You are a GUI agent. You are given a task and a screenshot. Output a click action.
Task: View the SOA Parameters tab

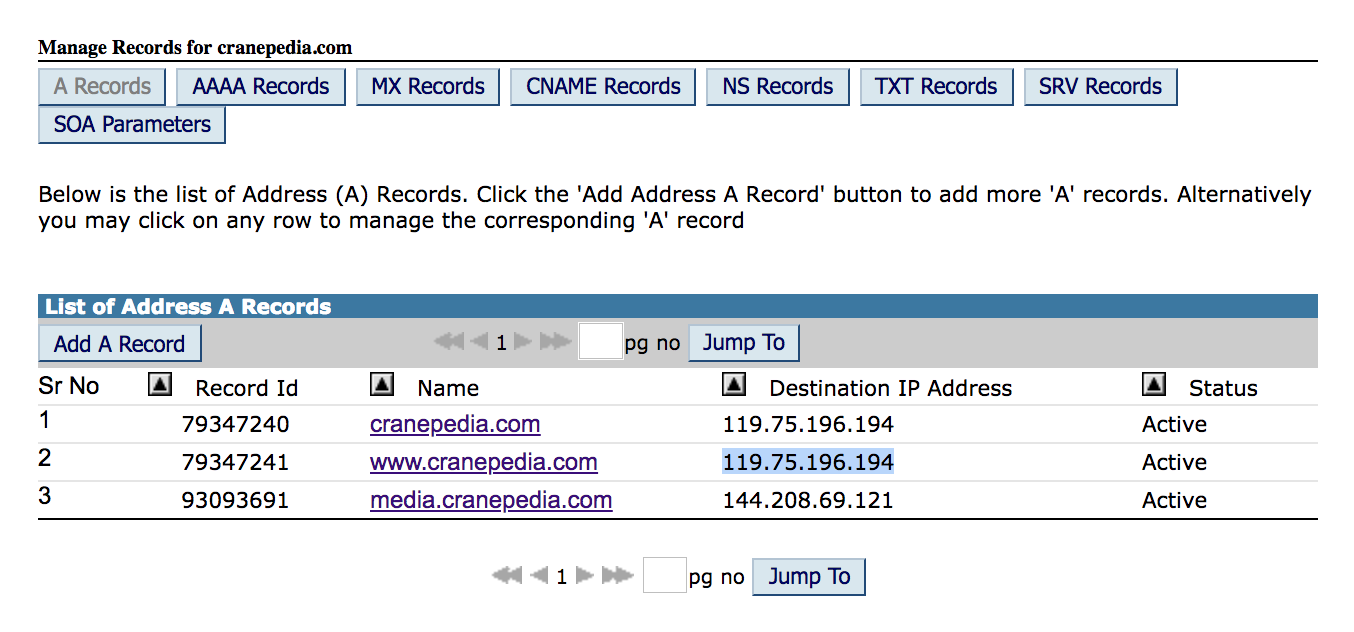[x=132, y=125]
